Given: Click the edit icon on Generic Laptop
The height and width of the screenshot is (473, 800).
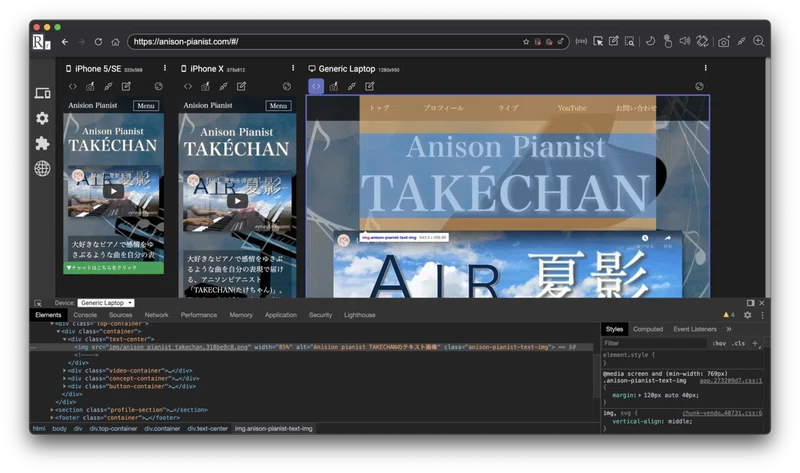Looking at the screenshot, I should pyautogui.click(x=369, y=86).
